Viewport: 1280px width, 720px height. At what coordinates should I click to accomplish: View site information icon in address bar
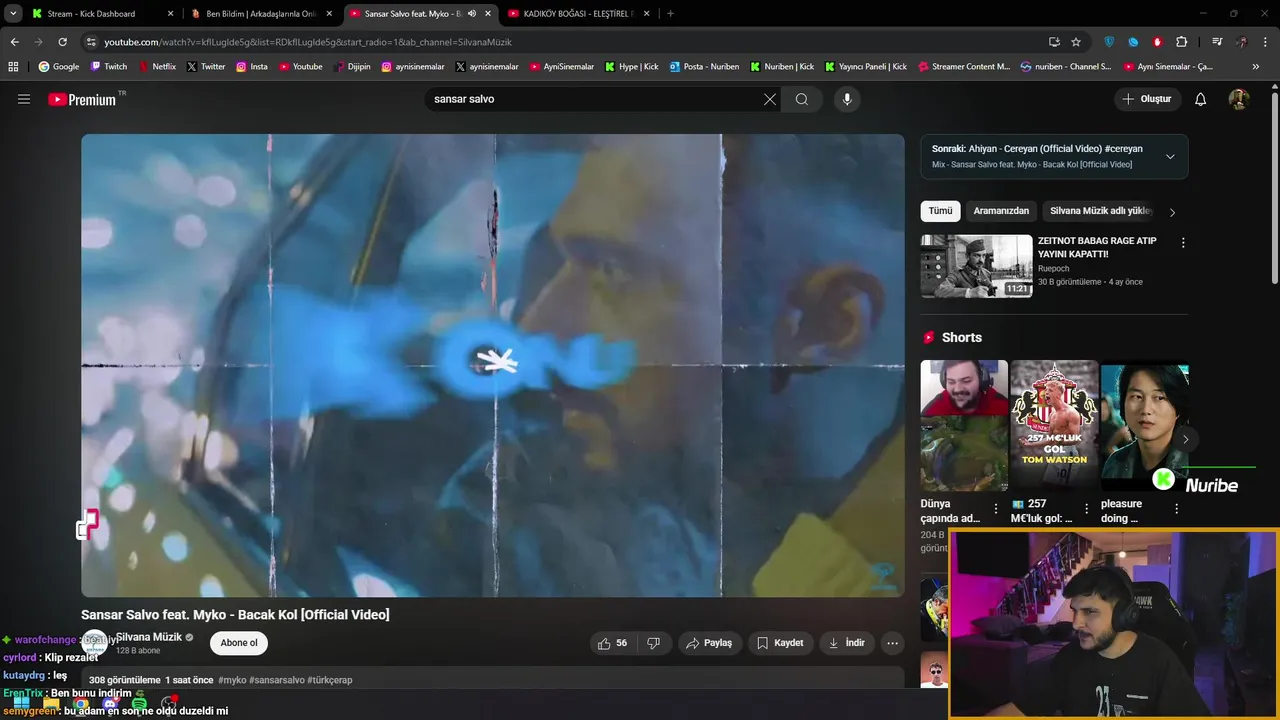coord(91,42)
